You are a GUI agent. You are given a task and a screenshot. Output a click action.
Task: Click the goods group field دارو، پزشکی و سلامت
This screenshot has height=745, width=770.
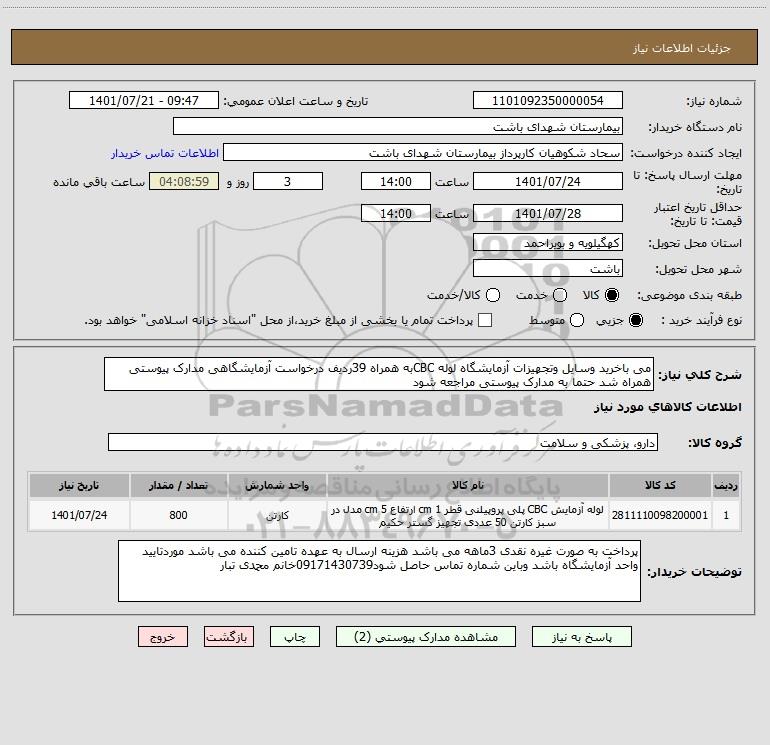[x=383, y=442]
